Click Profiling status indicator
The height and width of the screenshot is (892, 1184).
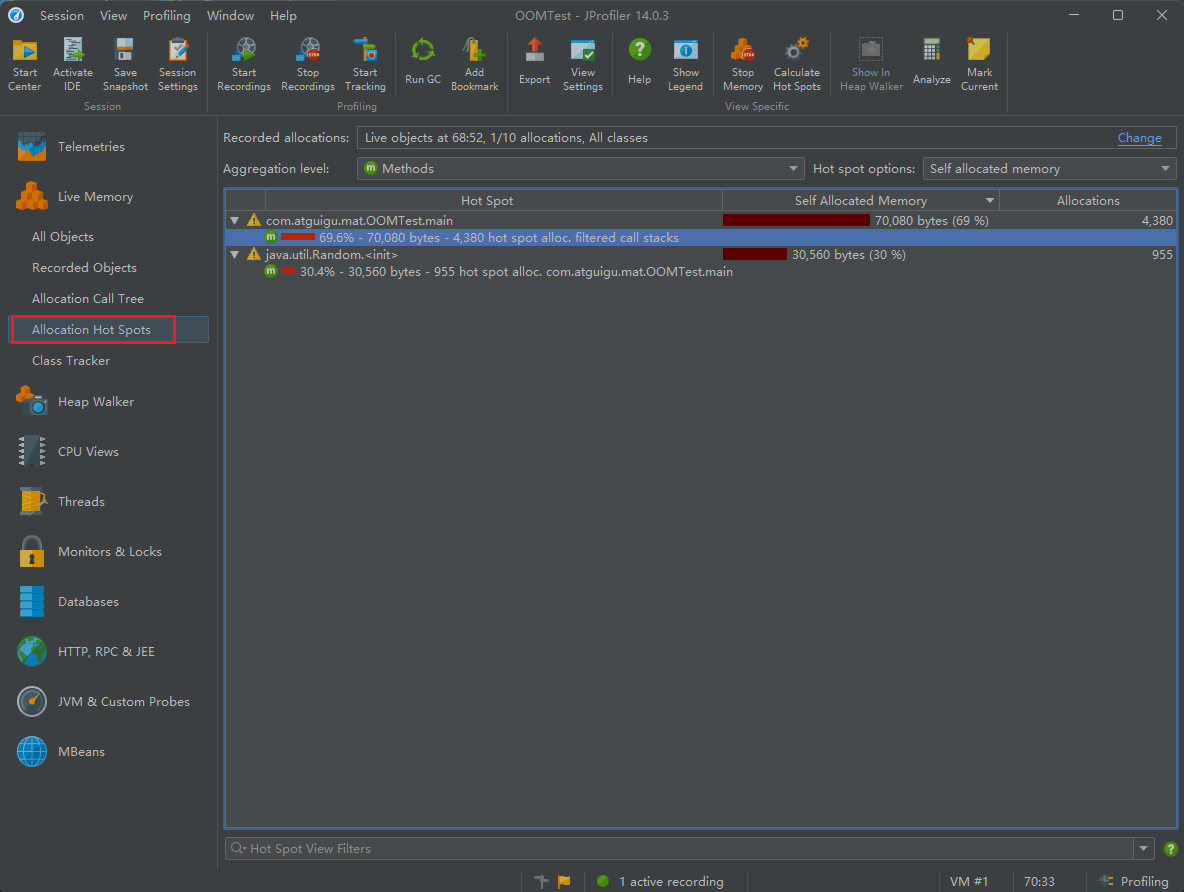click(x=1133, y=881)
